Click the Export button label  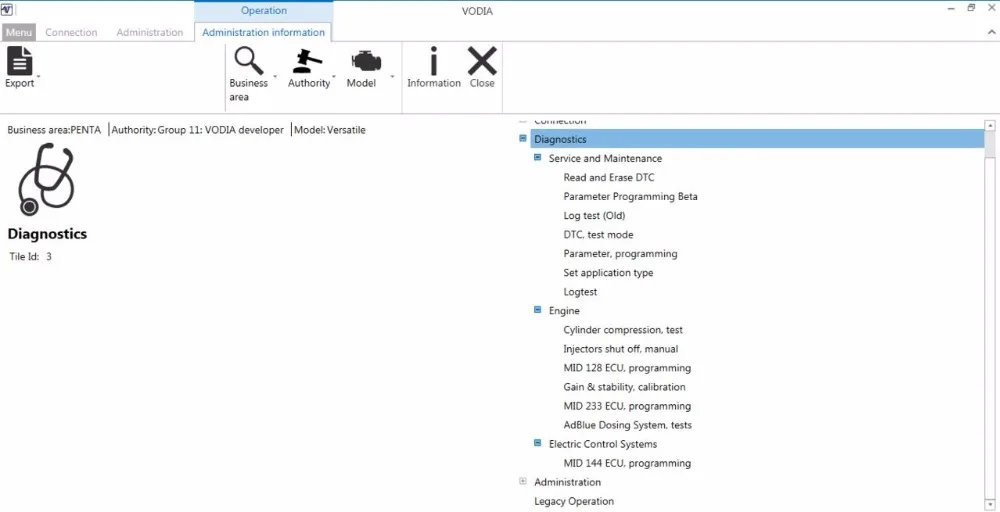(x=20, y=84)
